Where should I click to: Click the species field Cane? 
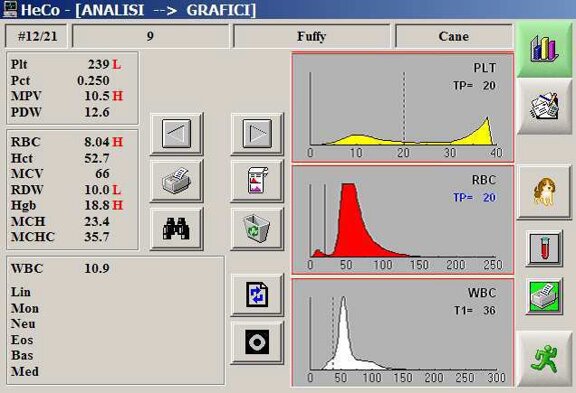click(454, 36)
